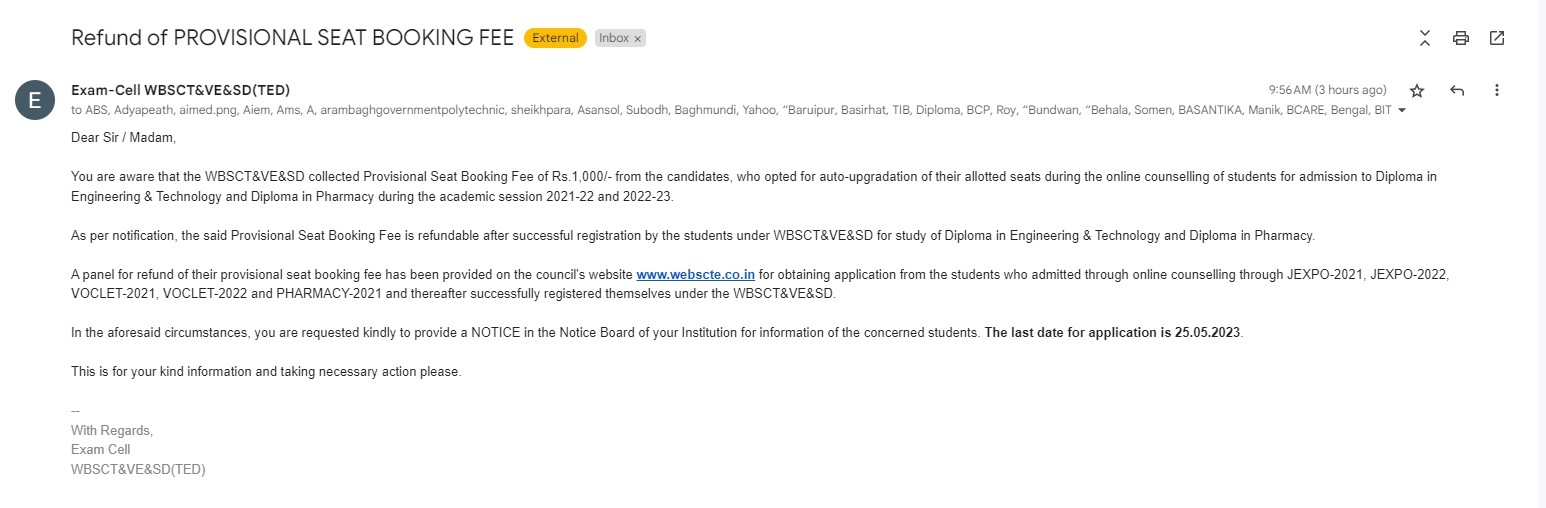Click the 'With Regards,' signature line
1546x508 pixels.
pyautogui.click(x=112, y=430)
